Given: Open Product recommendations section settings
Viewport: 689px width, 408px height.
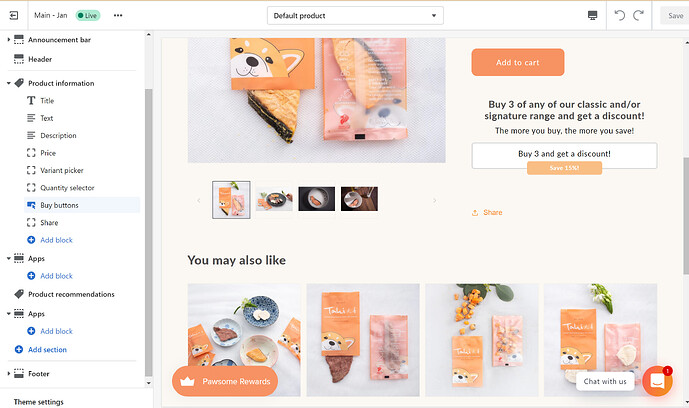Looking at the screenshot, I should (71, 294).
